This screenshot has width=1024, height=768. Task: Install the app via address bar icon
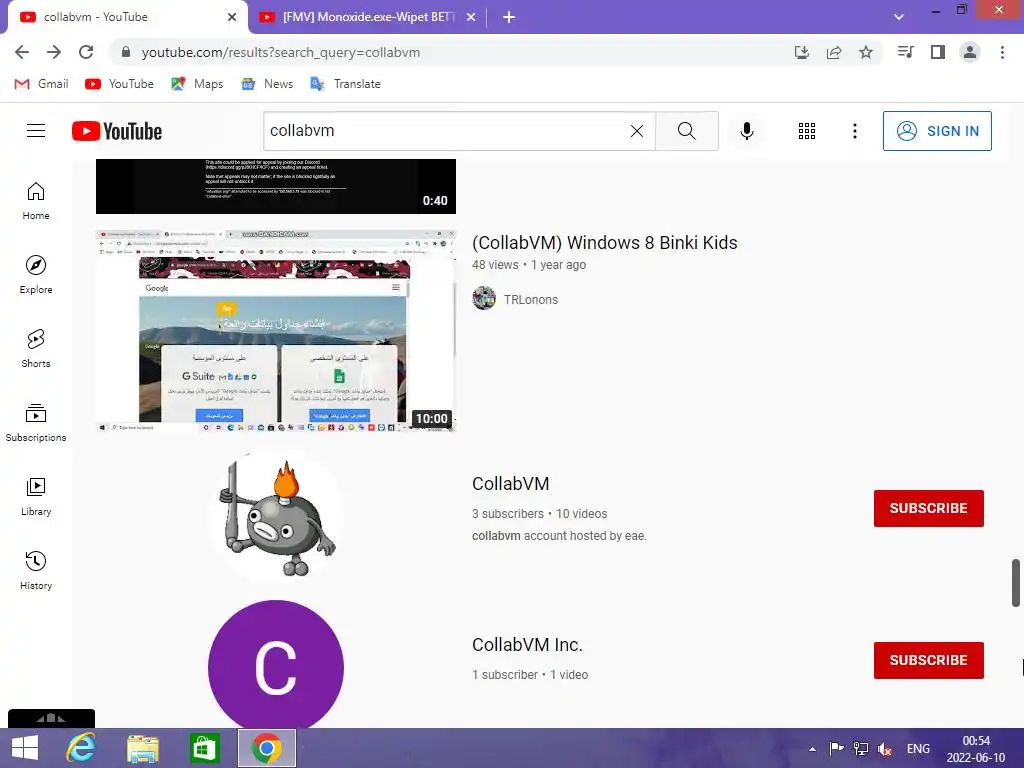pyautogui.click(x=802, y=52)
